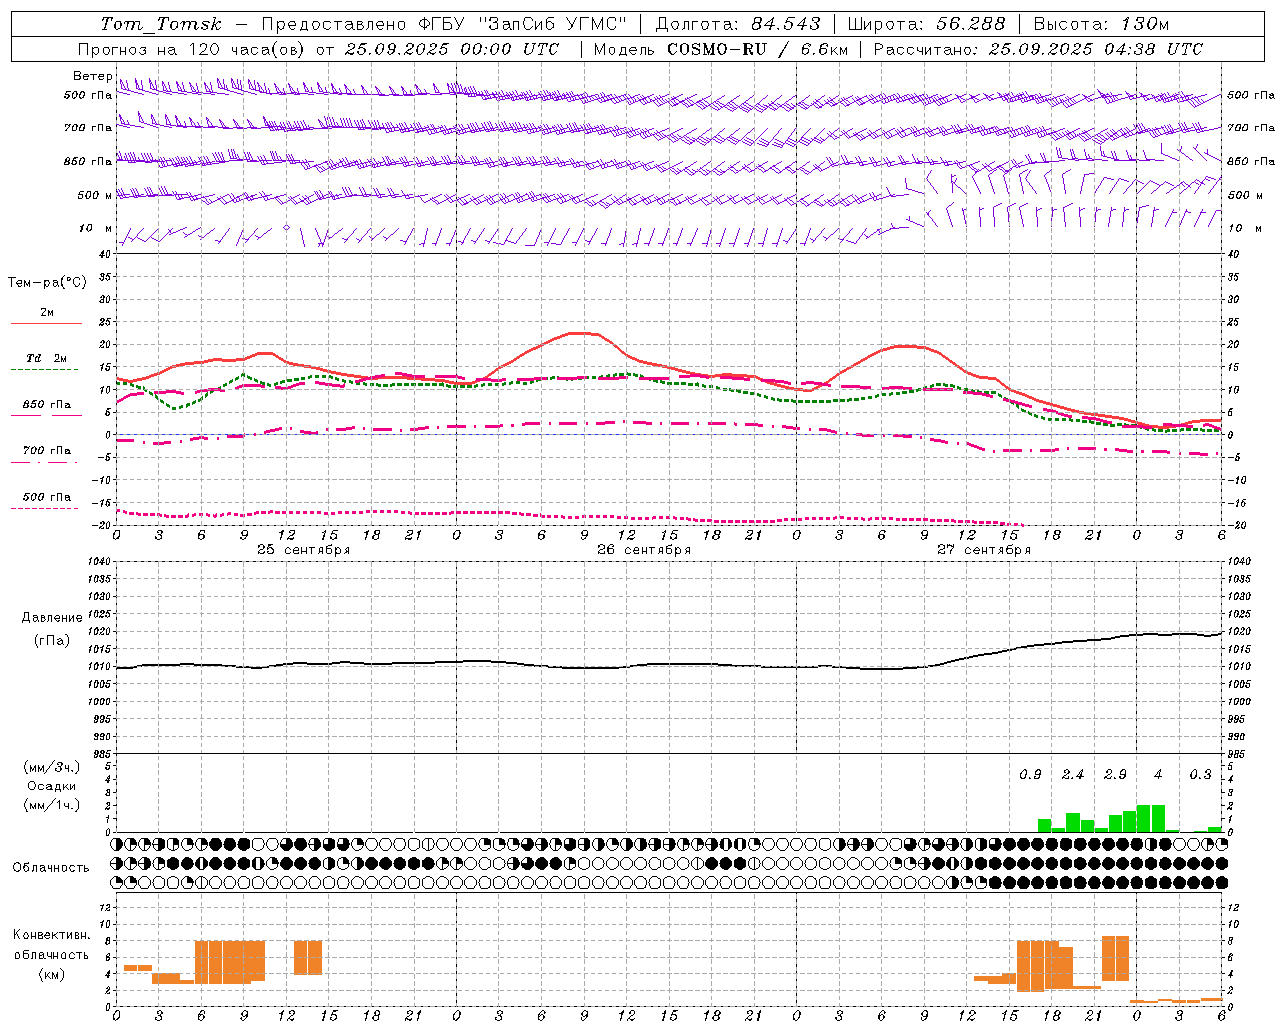The height and width of the screenshot is (1024, 1280).
Task: Click the Td 2м dew point legend entry
Action: click(46, 362)
